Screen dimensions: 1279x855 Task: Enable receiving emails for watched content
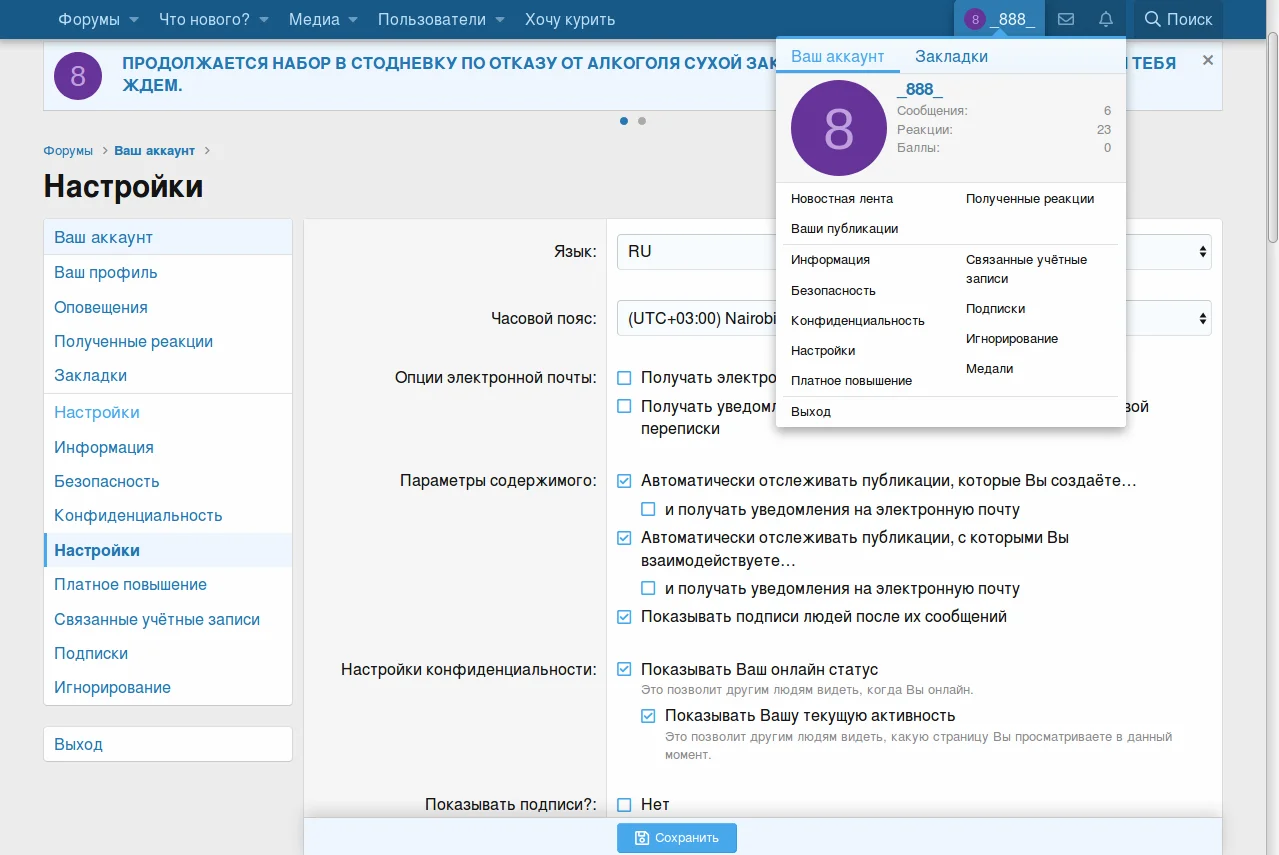pos(648,508)
